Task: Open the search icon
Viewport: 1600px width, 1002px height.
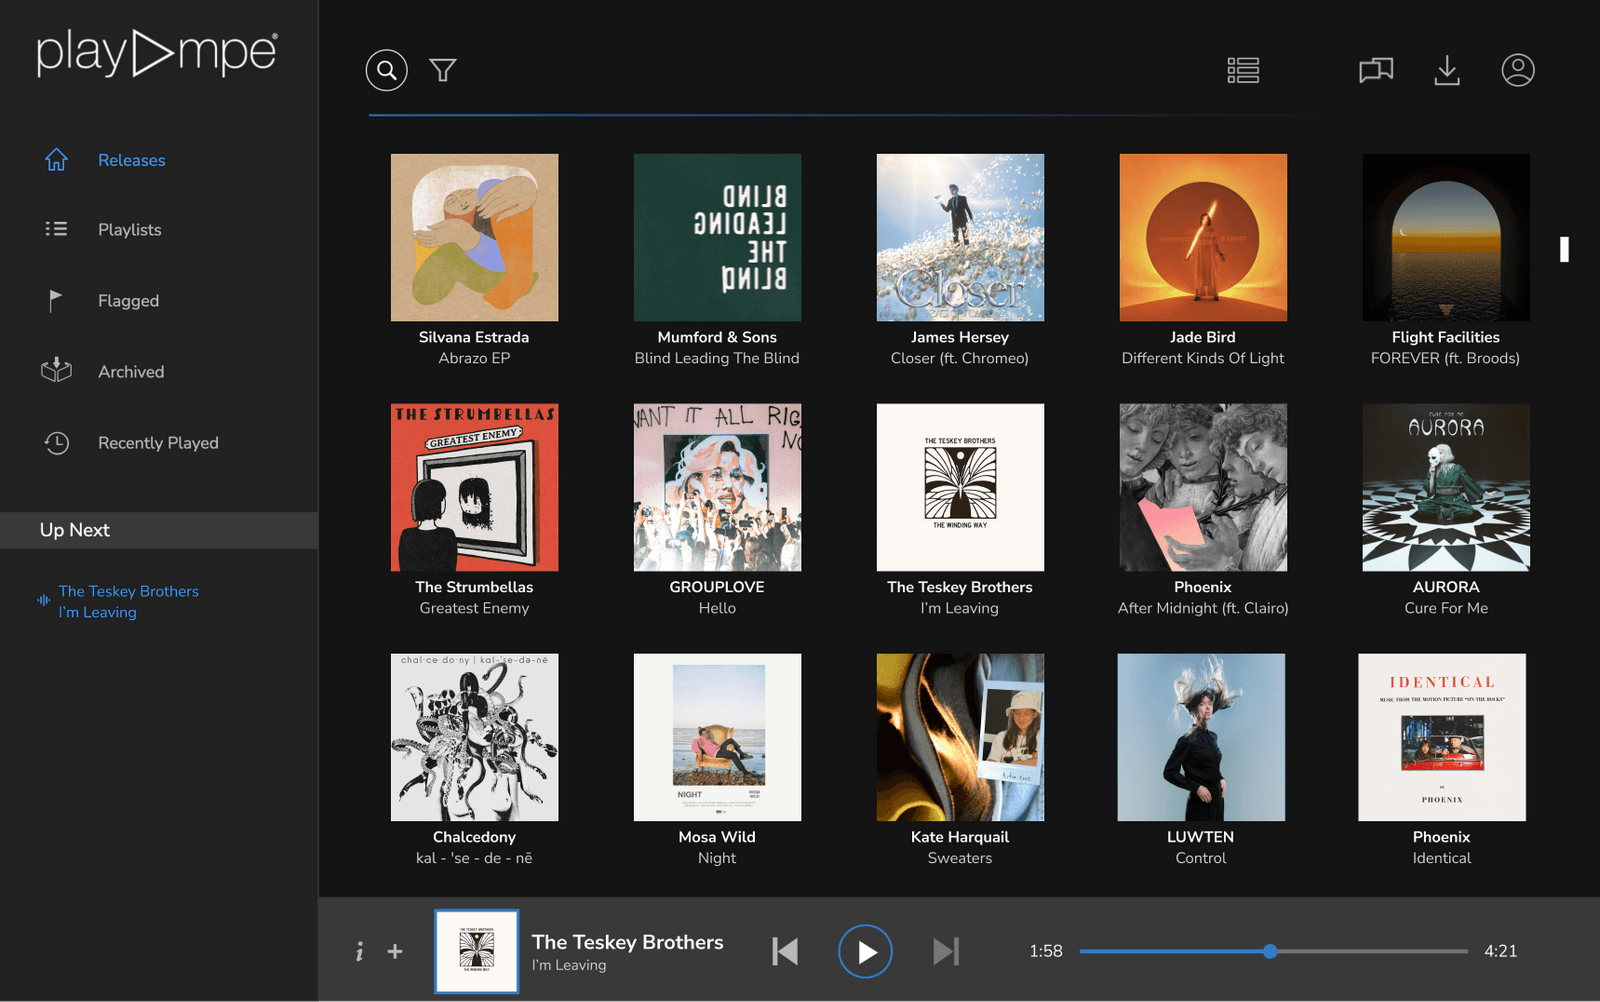Action: click(x=386, y=70)
